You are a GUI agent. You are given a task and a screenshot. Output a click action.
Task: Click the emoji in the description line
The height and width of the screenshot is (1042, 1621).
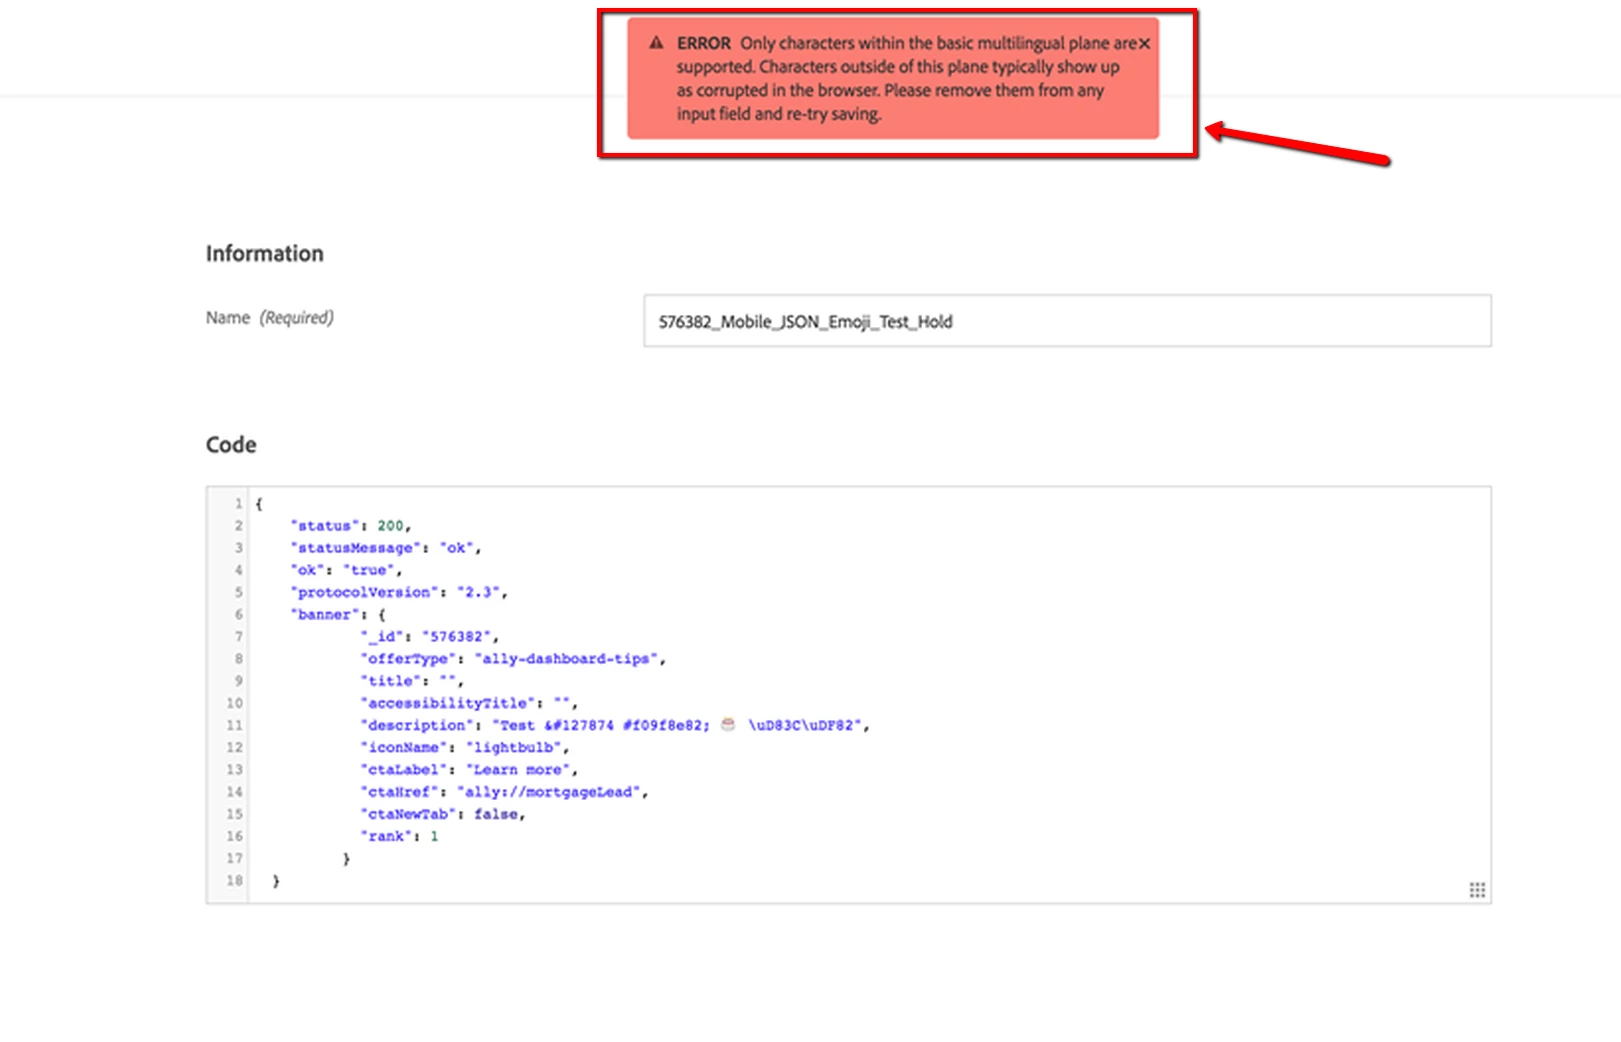pos(728,724)
